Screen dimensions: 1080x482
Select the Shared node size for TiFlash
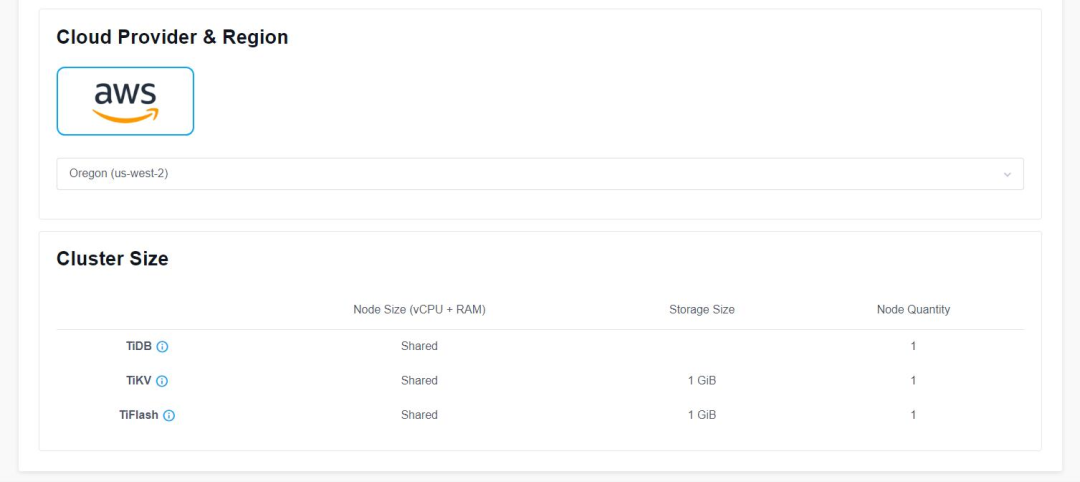pyautogui.click(x=419, y=414)
